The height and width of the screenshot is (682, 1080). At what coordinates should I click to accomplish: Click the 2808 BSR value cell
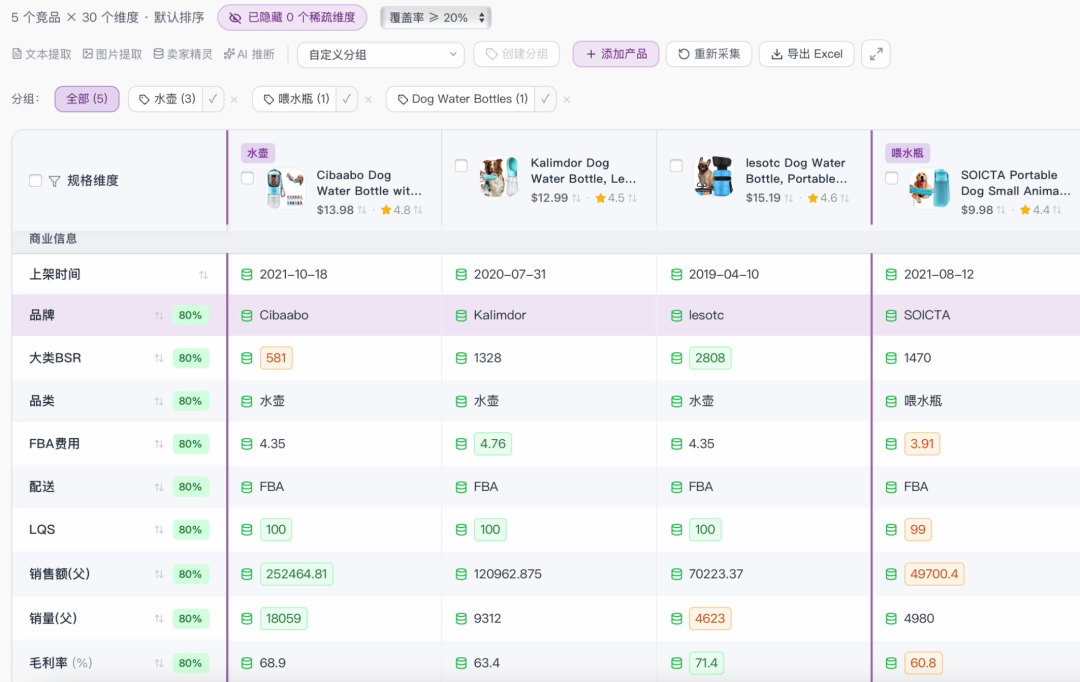710,358
